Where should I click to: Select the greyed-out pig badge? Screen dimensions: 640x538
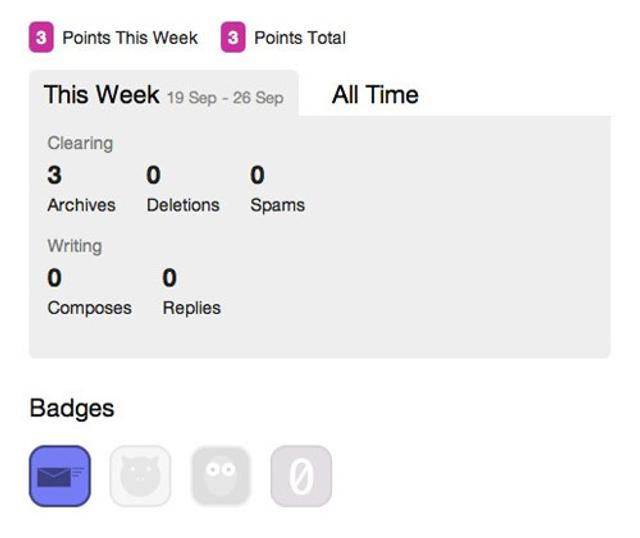(140, 476)
